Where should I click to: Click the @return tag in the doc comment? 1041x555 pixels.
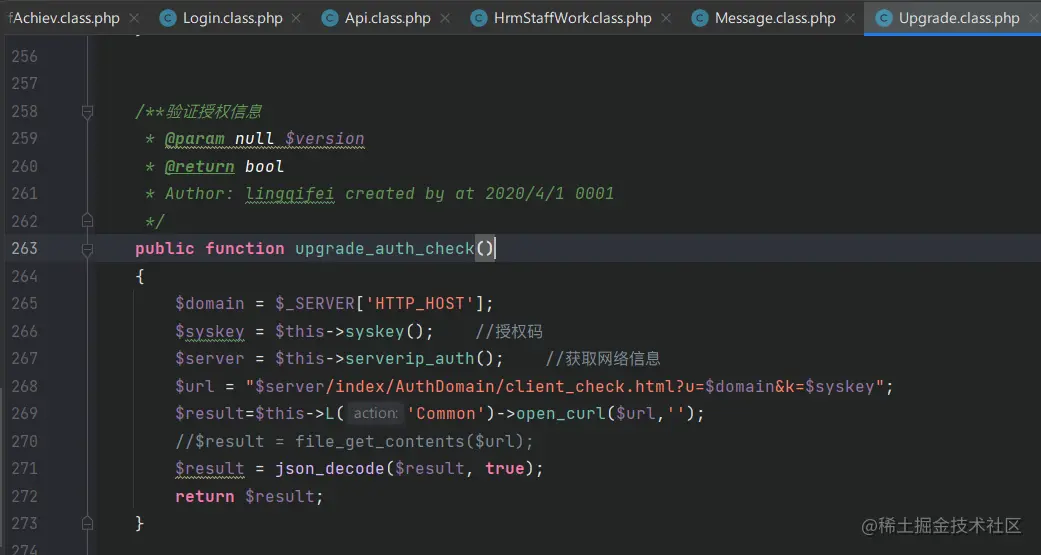tap(199, 166)
